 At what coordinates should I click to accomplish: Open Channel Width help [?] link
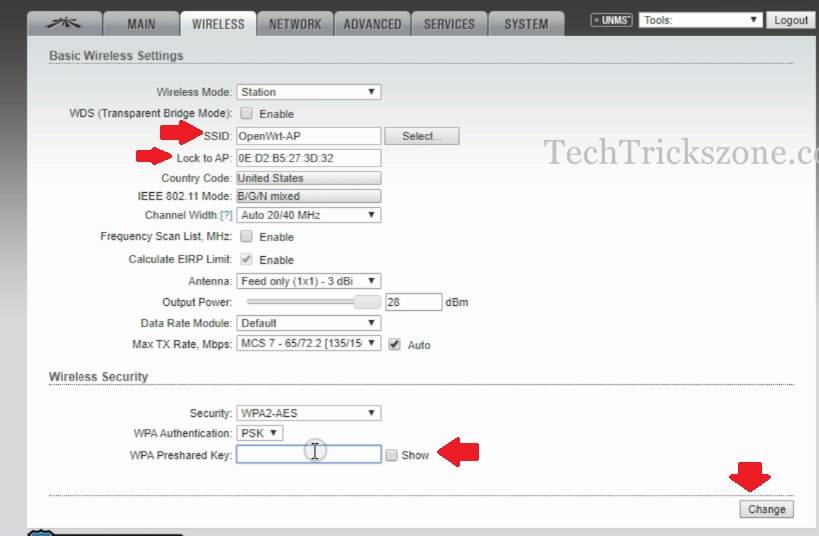tap(226, 215)
